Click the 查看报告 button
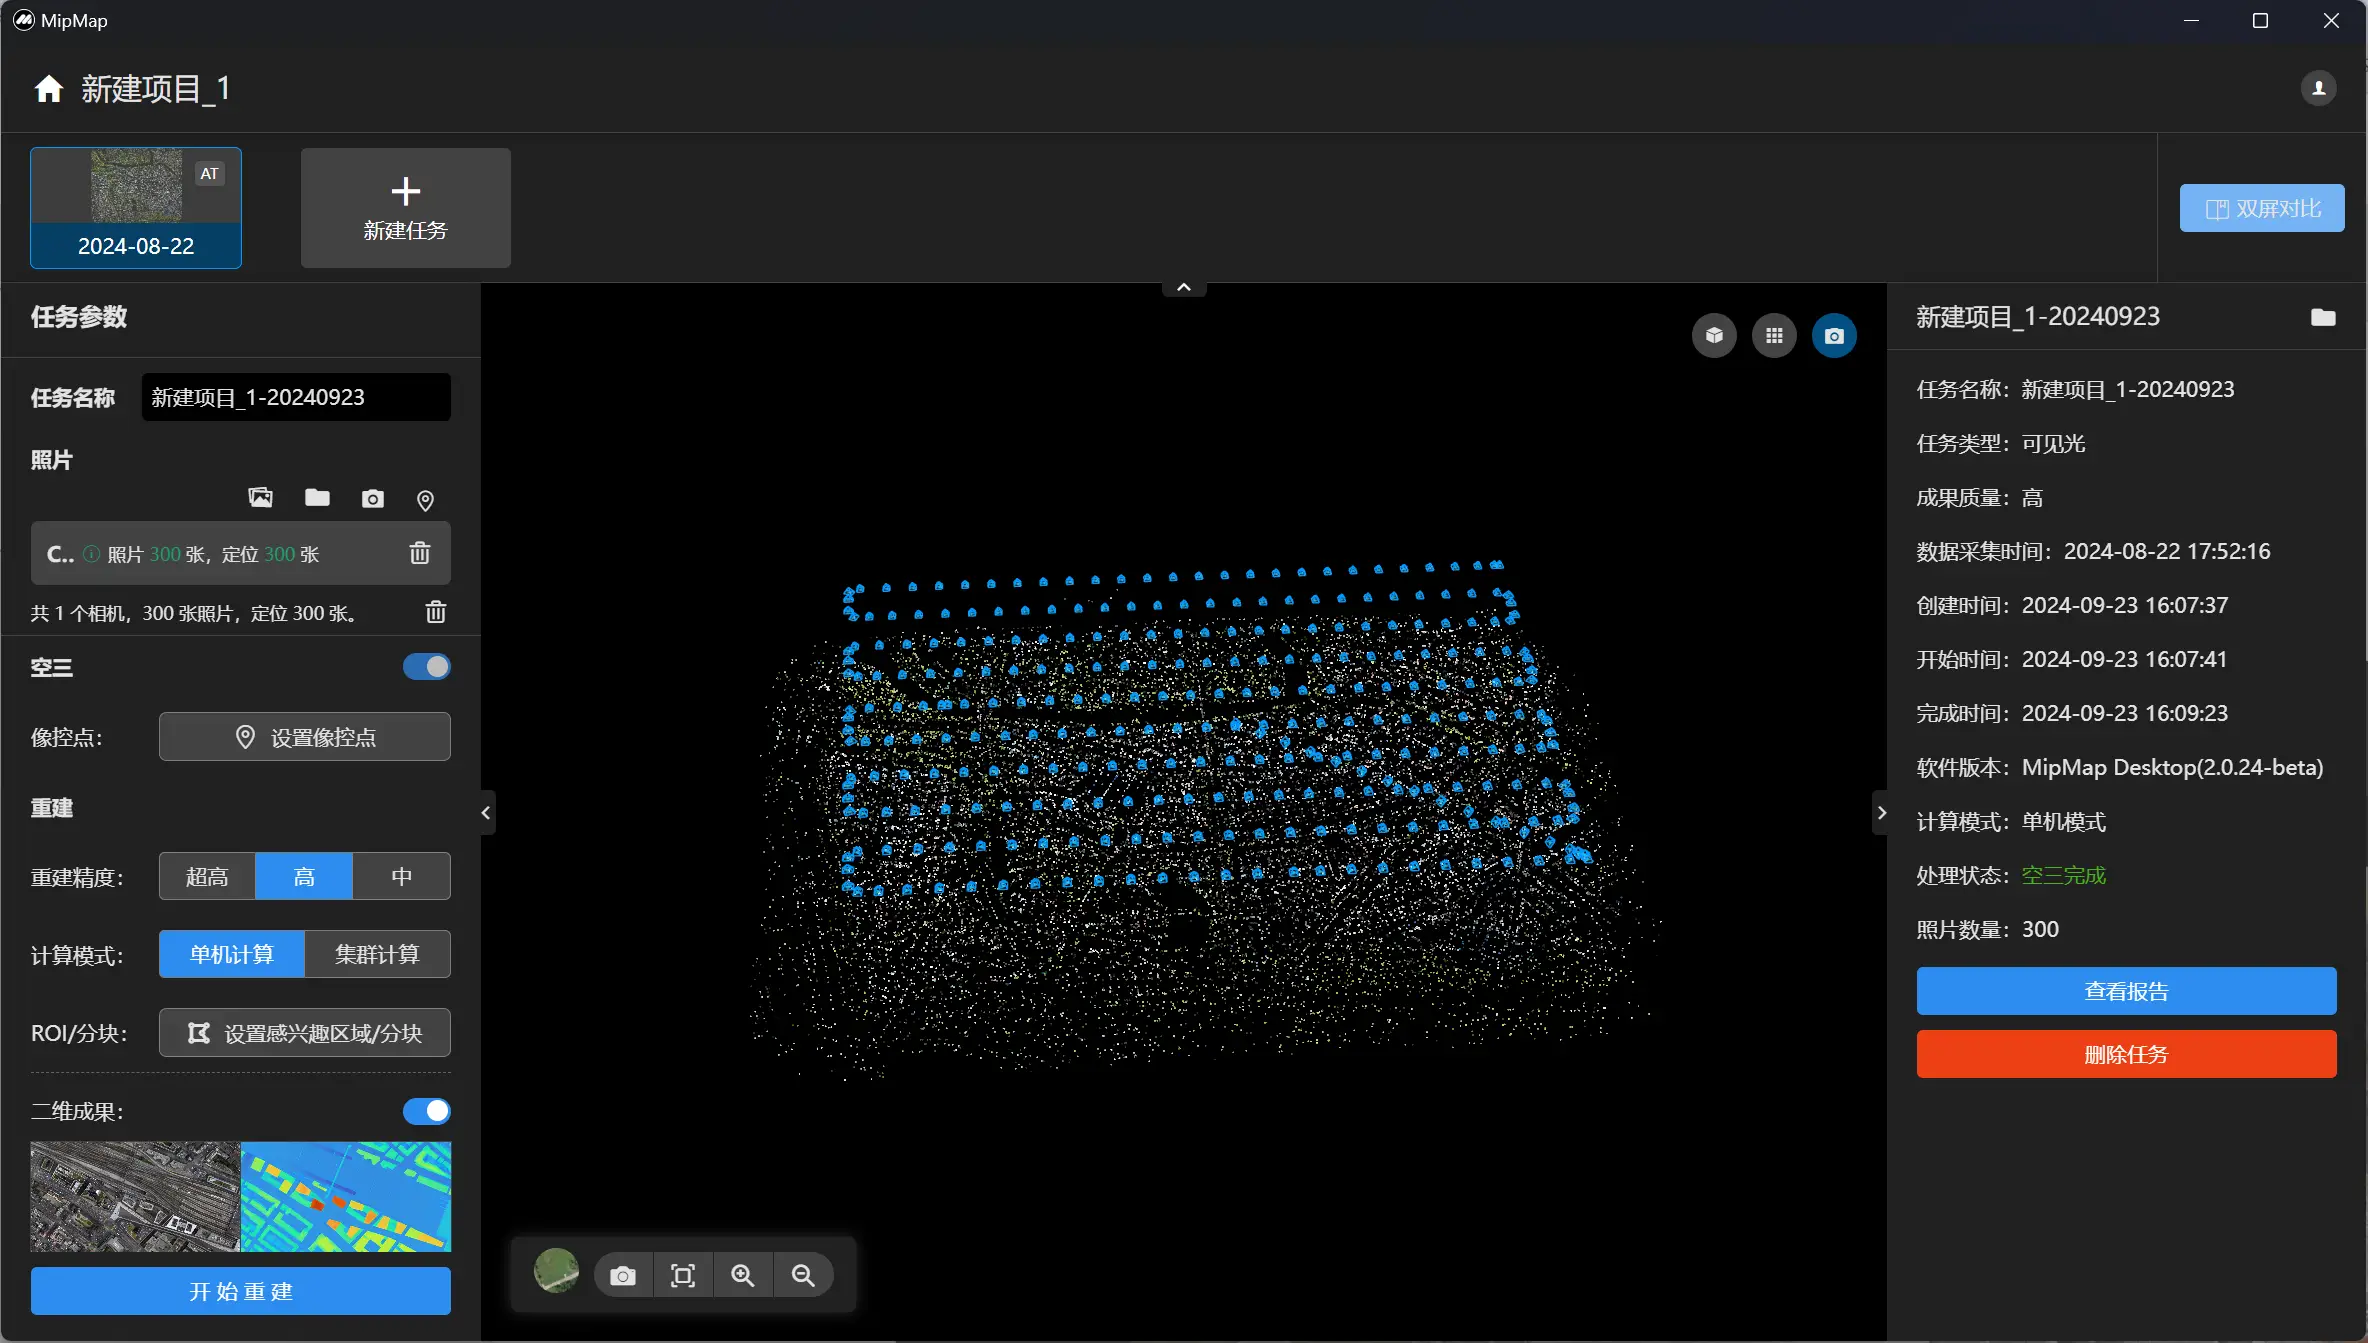2368x1343 pixels. [x=2126, y=991]
